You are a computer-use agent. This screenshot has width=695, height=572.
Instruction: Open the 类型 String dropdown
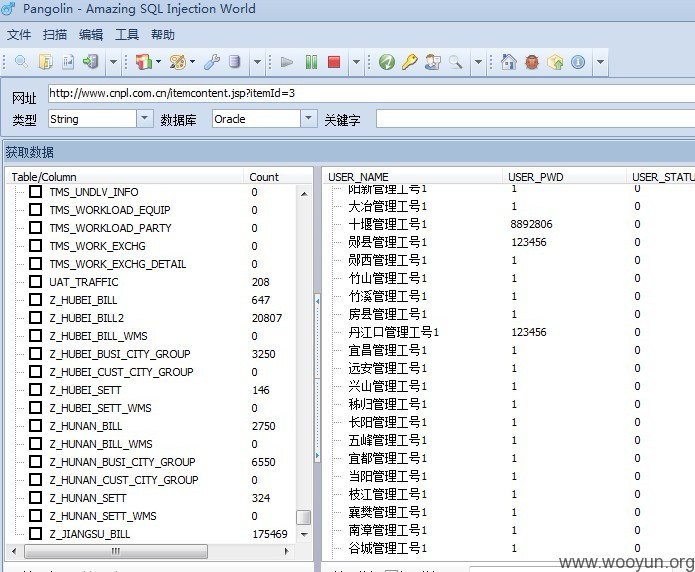pyautogui.click(x=144, y=118)
